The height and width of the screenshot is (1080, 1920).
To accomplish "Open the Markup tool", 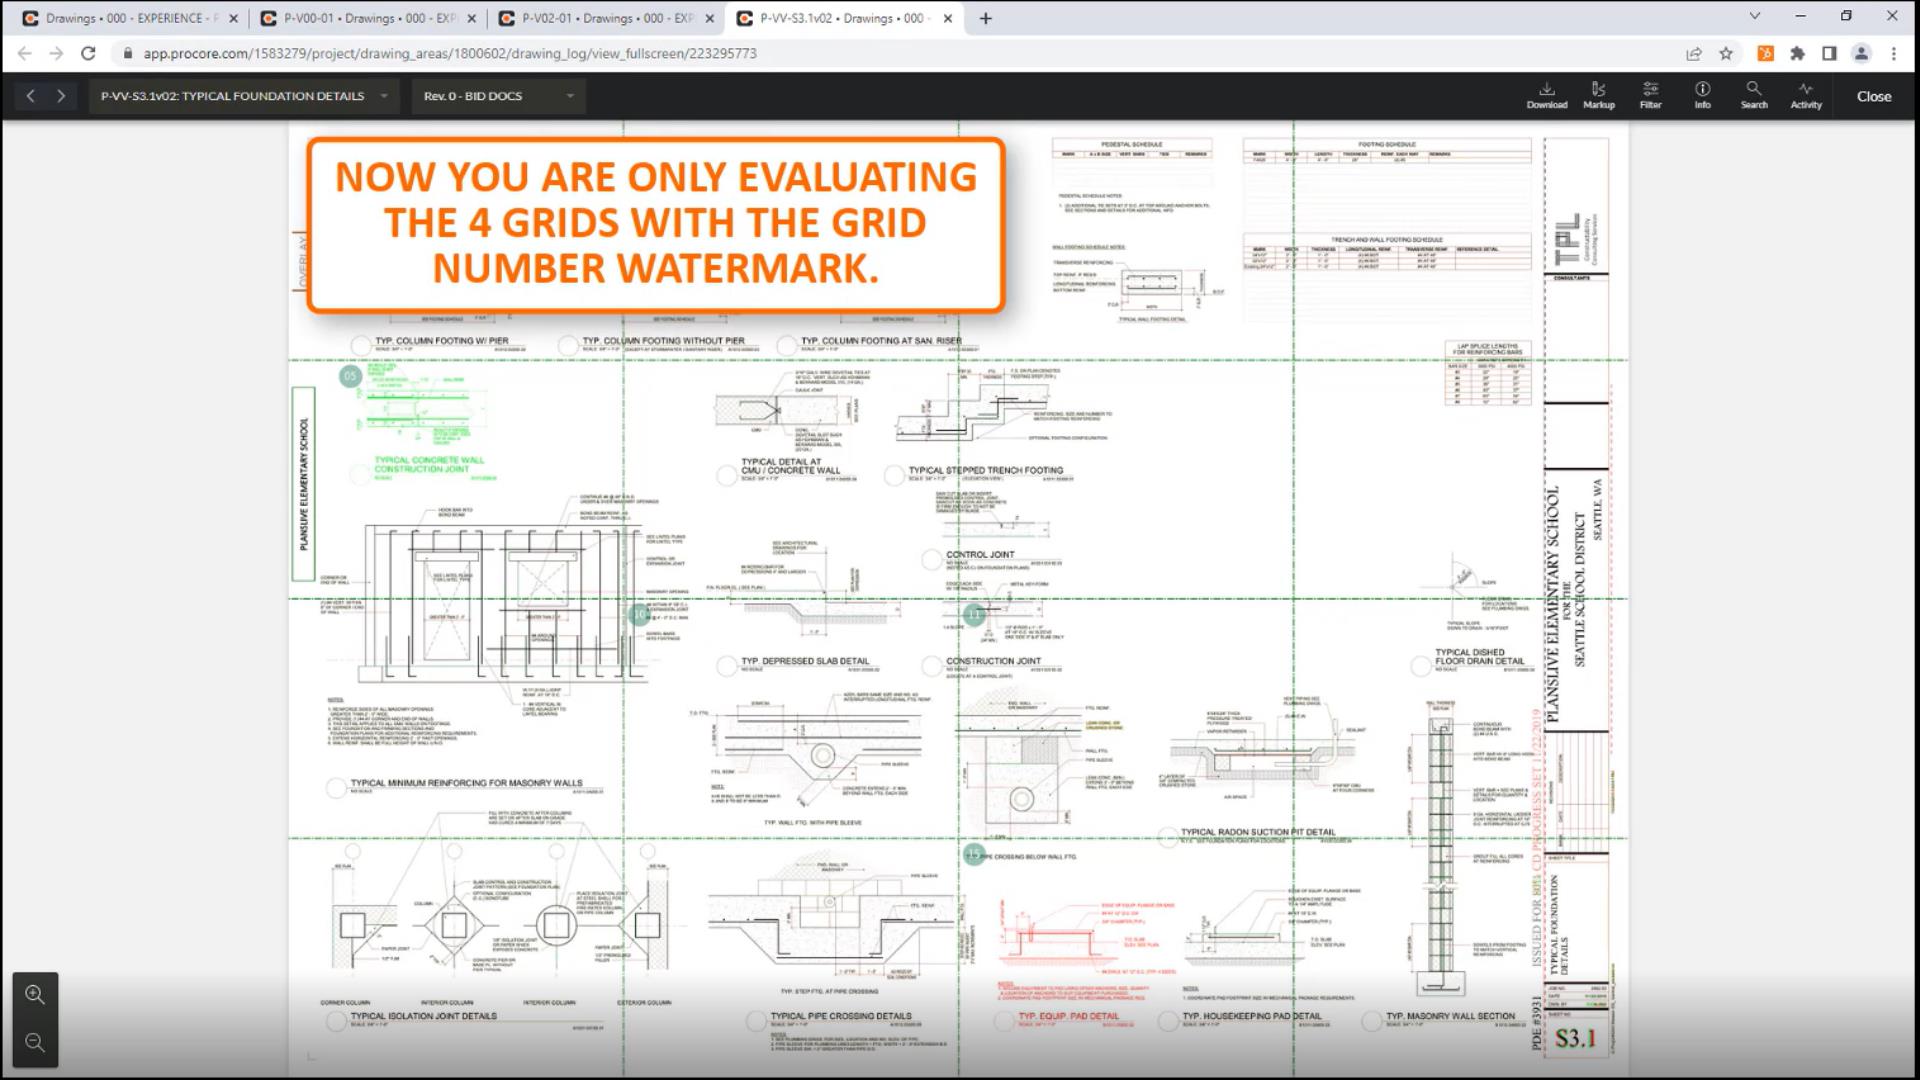I will point(1598,95).
